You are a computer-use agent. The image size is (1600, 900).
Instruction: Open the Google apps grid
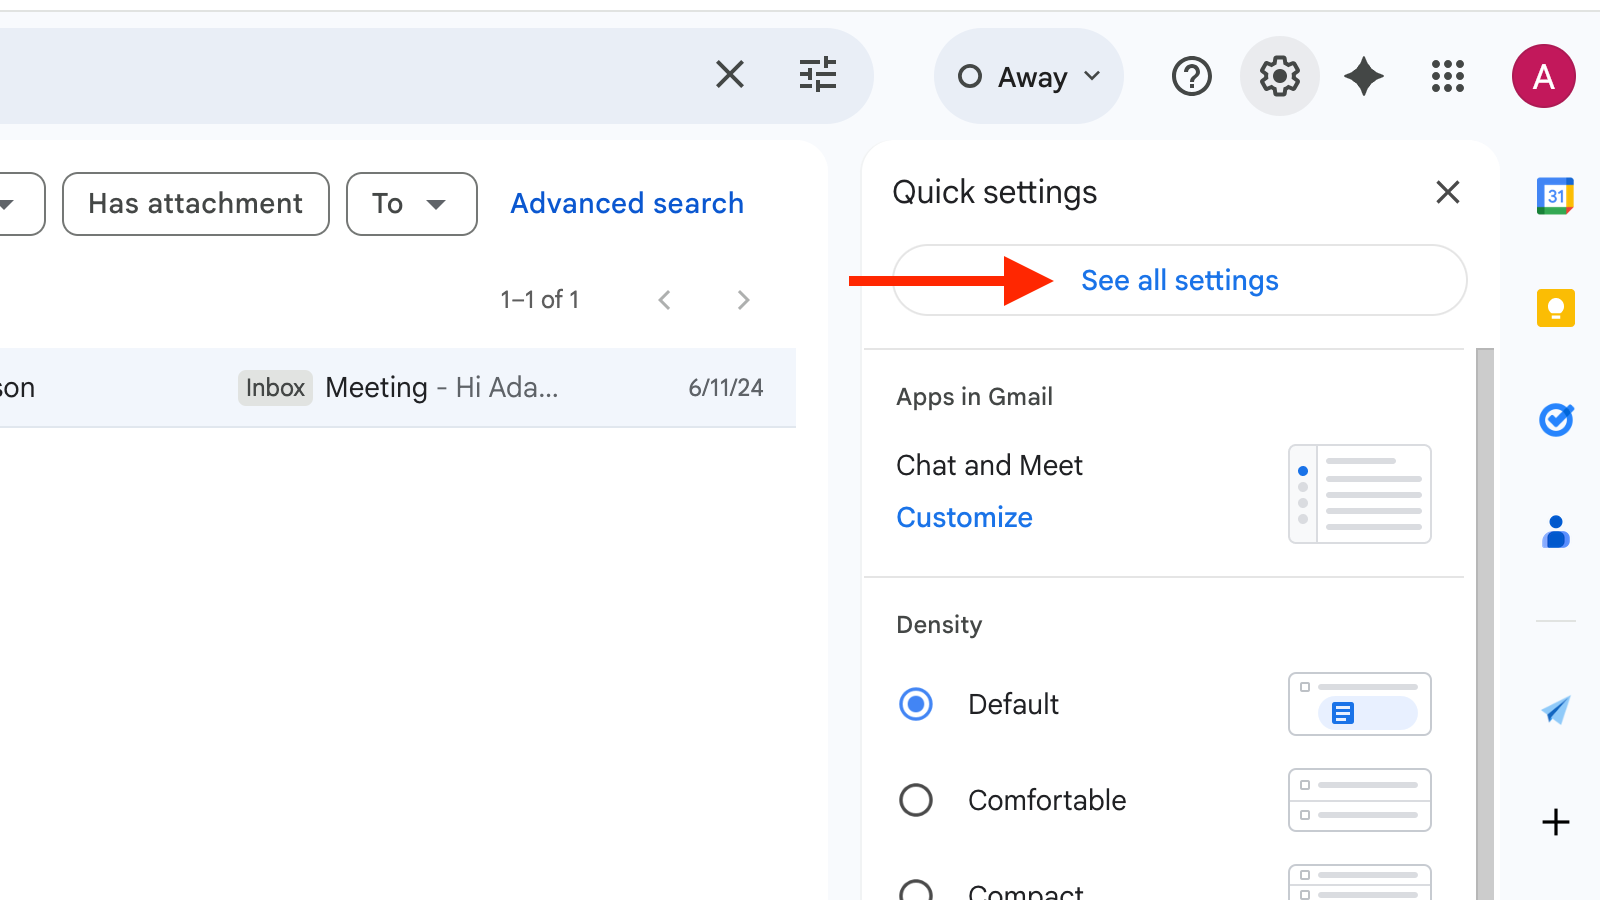1447,76
